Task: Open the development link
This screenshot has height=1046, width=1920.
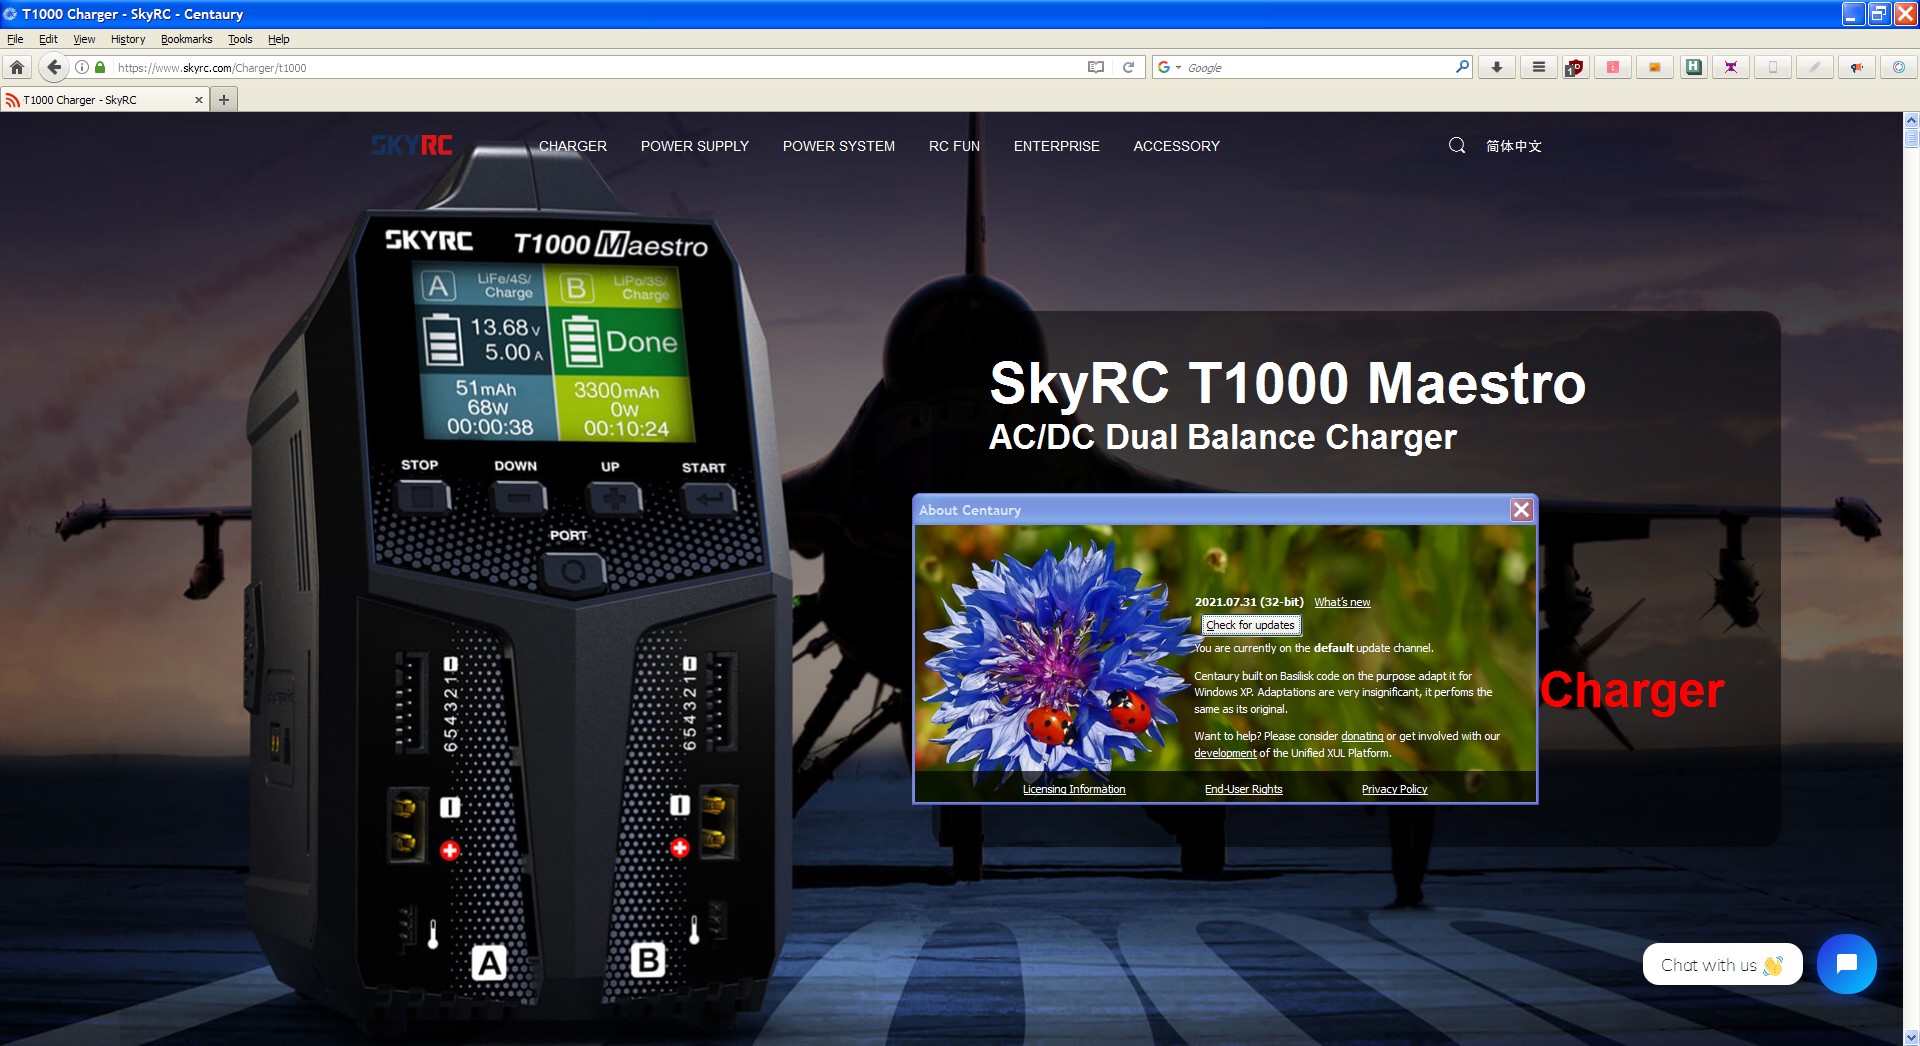Action: pyautogui.click(x=1225, y=753)
